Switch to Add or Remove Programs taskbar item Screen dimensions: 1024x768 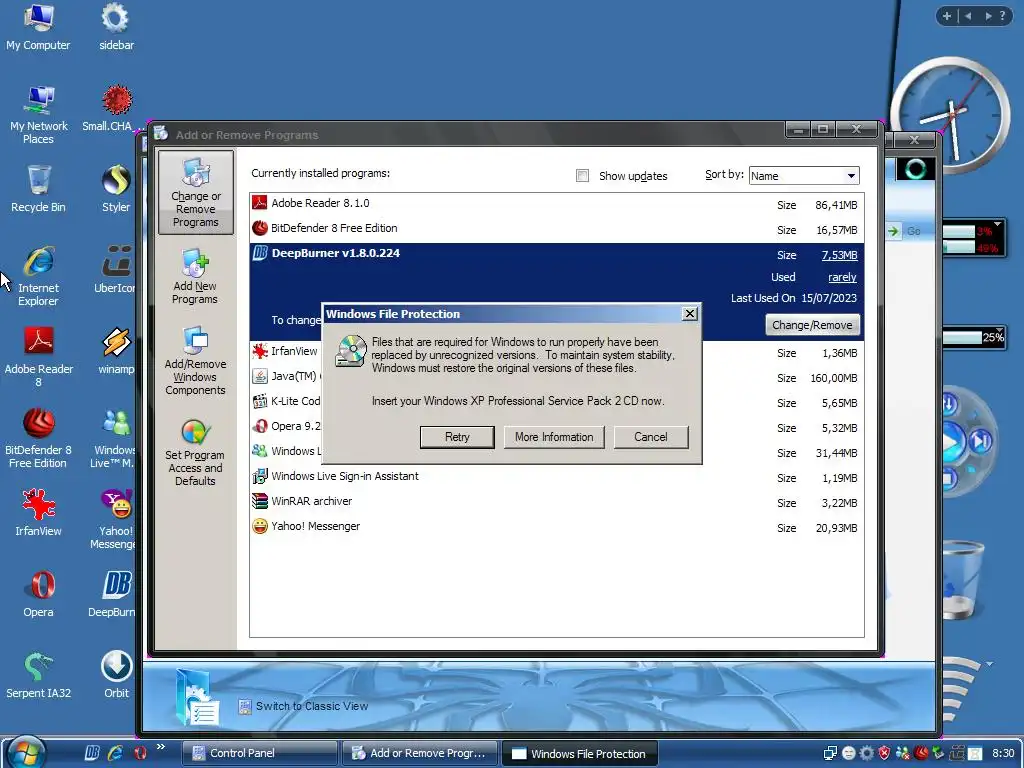pyautogui.click(x=420, y=753)
